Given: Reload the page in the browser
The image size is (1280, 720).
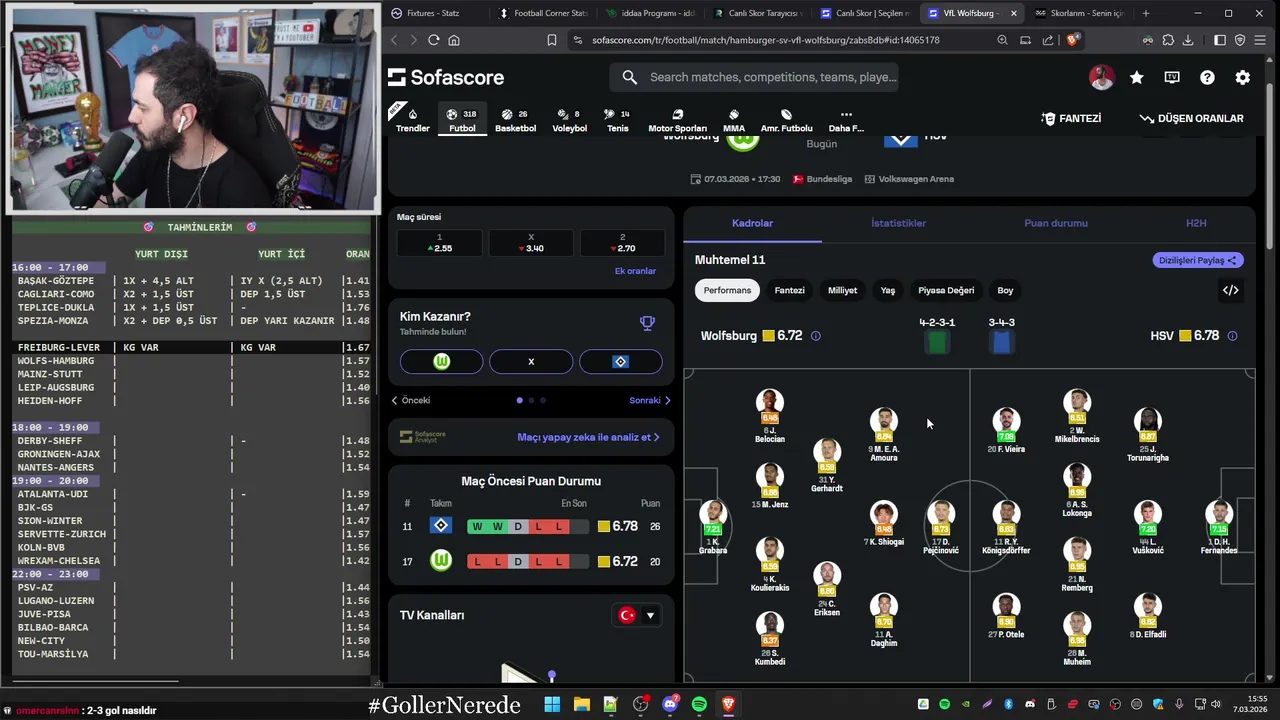Looking at the screenshot, I should click(433, 40).
